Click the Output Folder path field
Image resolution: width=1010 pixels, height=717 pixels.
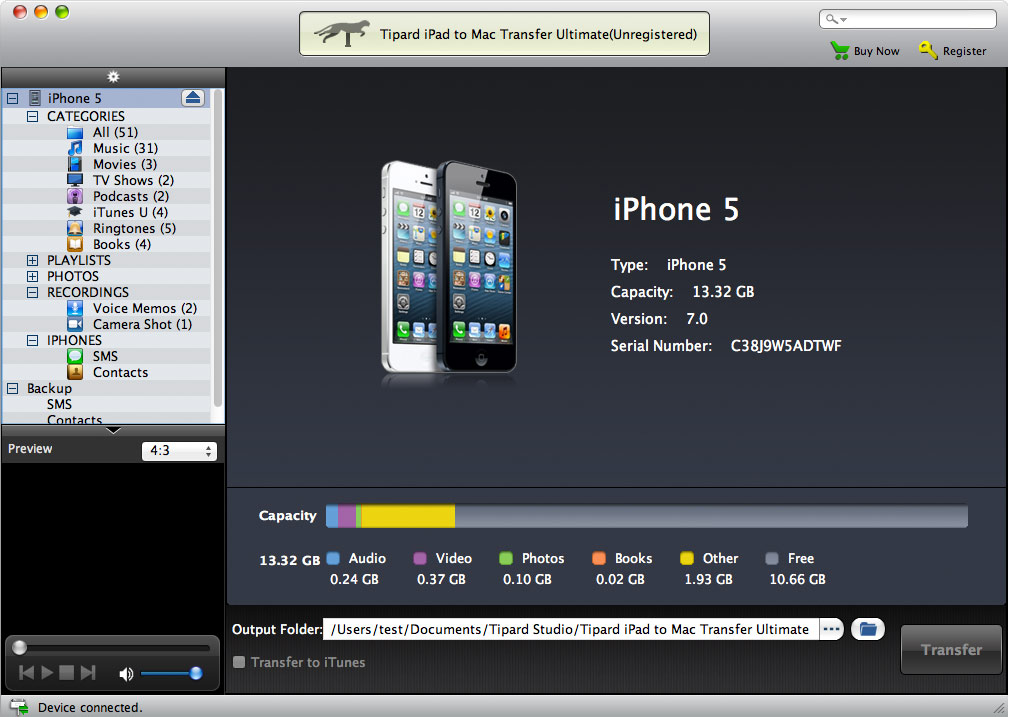click(x=571, y=629)
